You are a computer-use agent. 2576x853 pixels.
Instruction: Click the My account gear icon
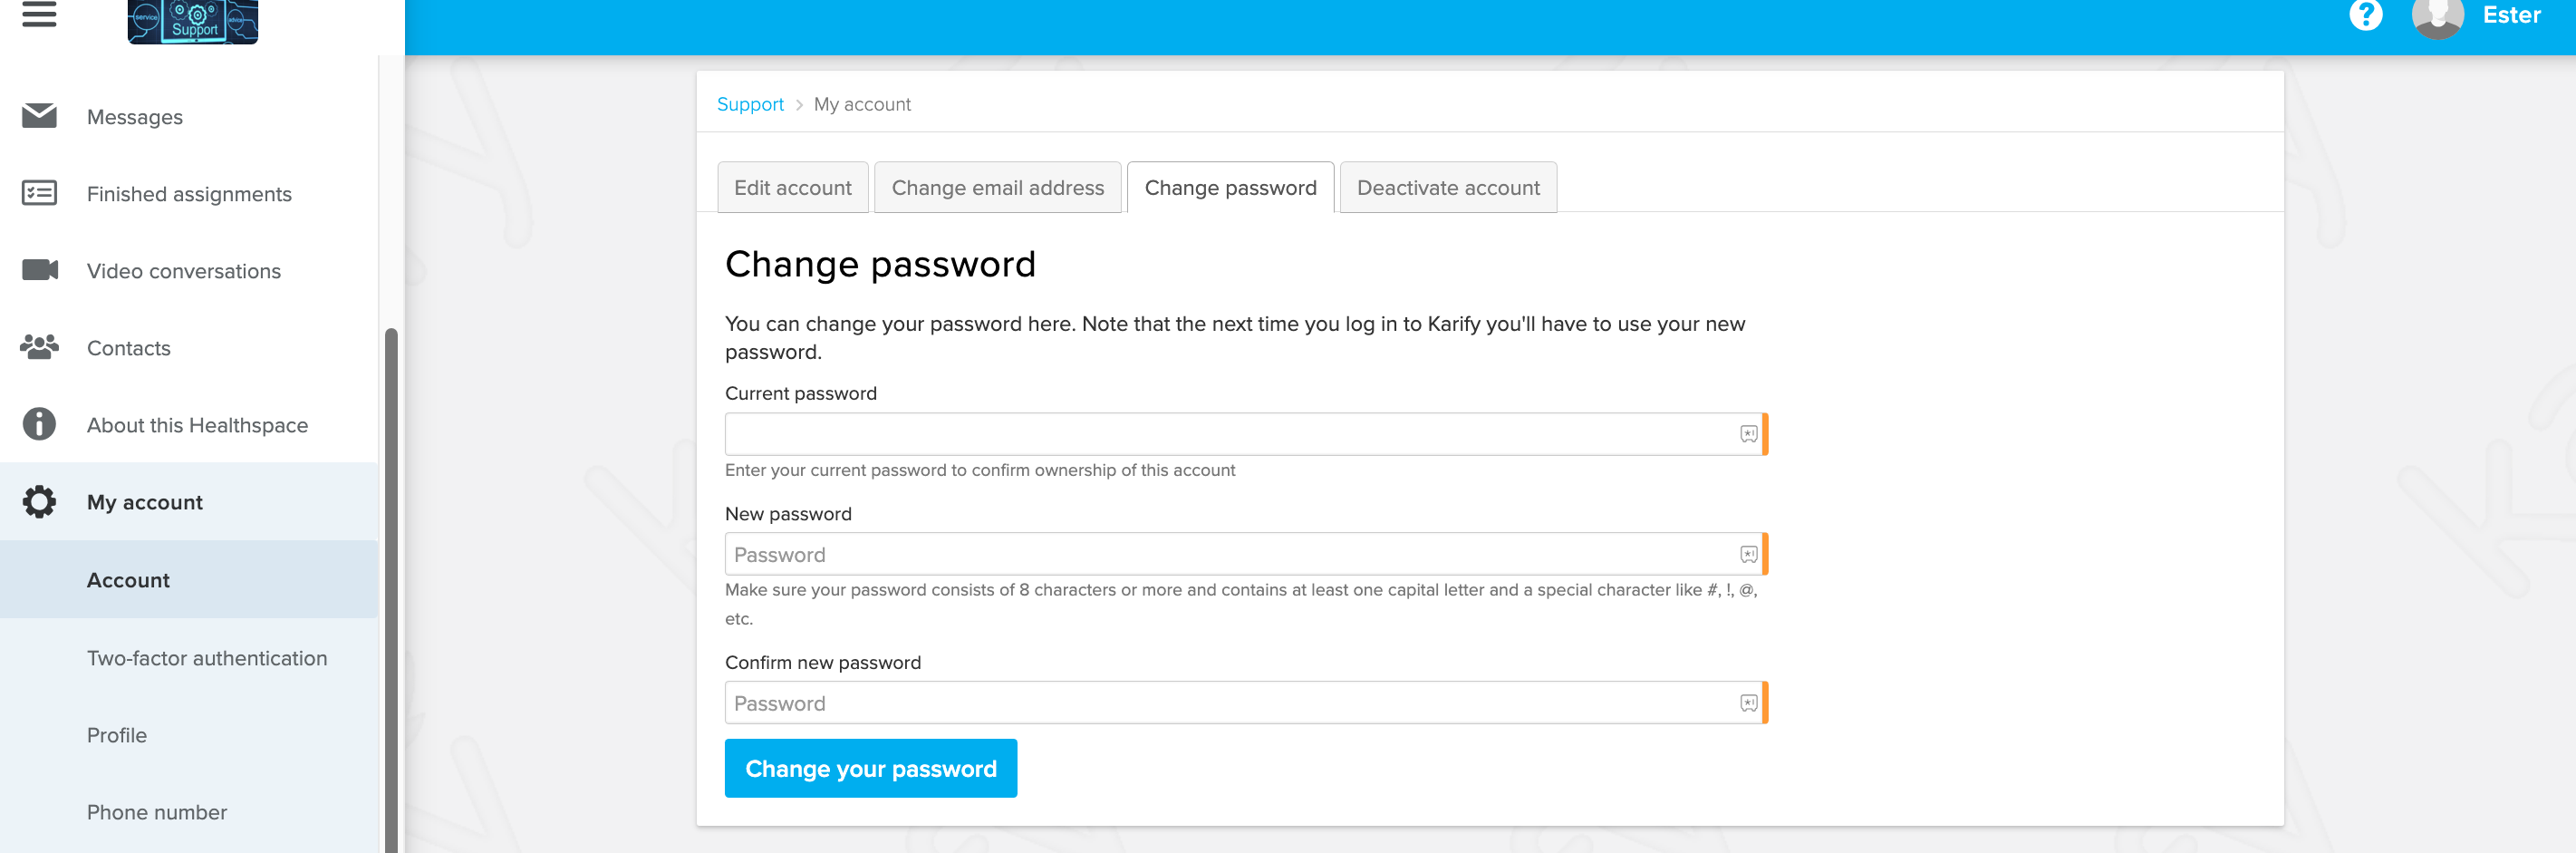click(x=39, y=501)
